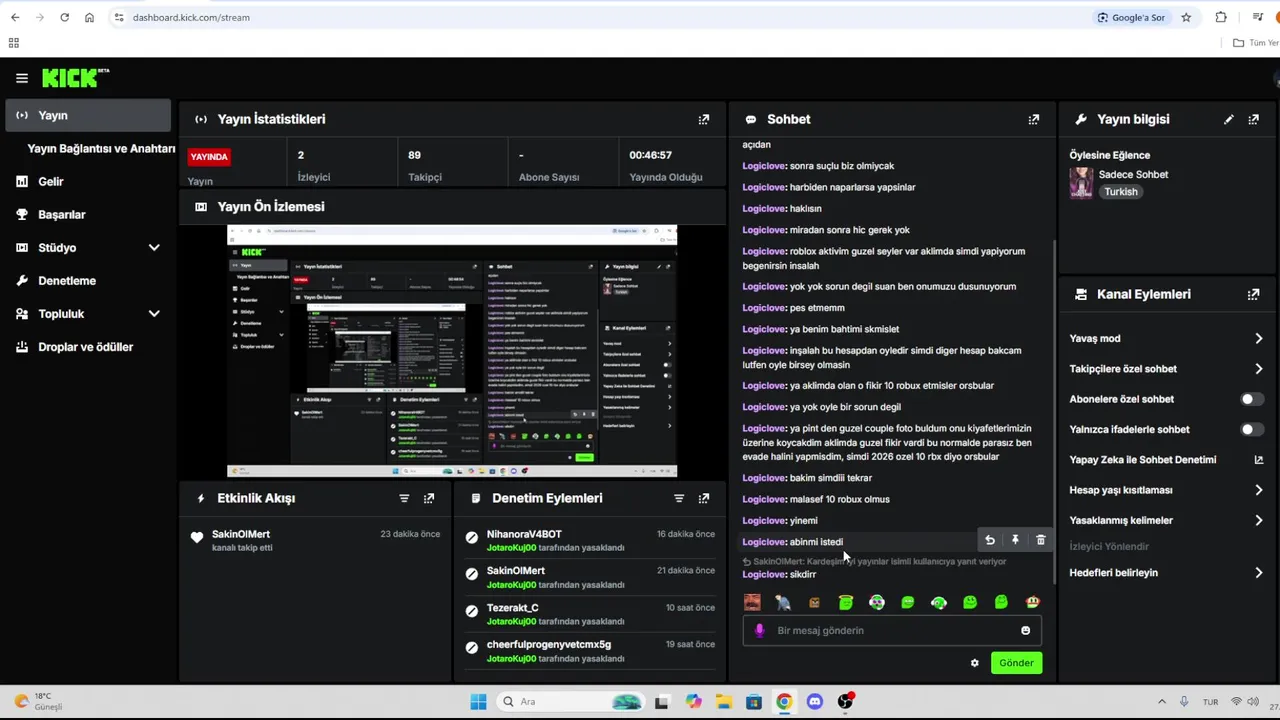Open OBS Studio from the taskbar
The height and width of the screenshot is (720, 1280).
click(x=846, y=702)
